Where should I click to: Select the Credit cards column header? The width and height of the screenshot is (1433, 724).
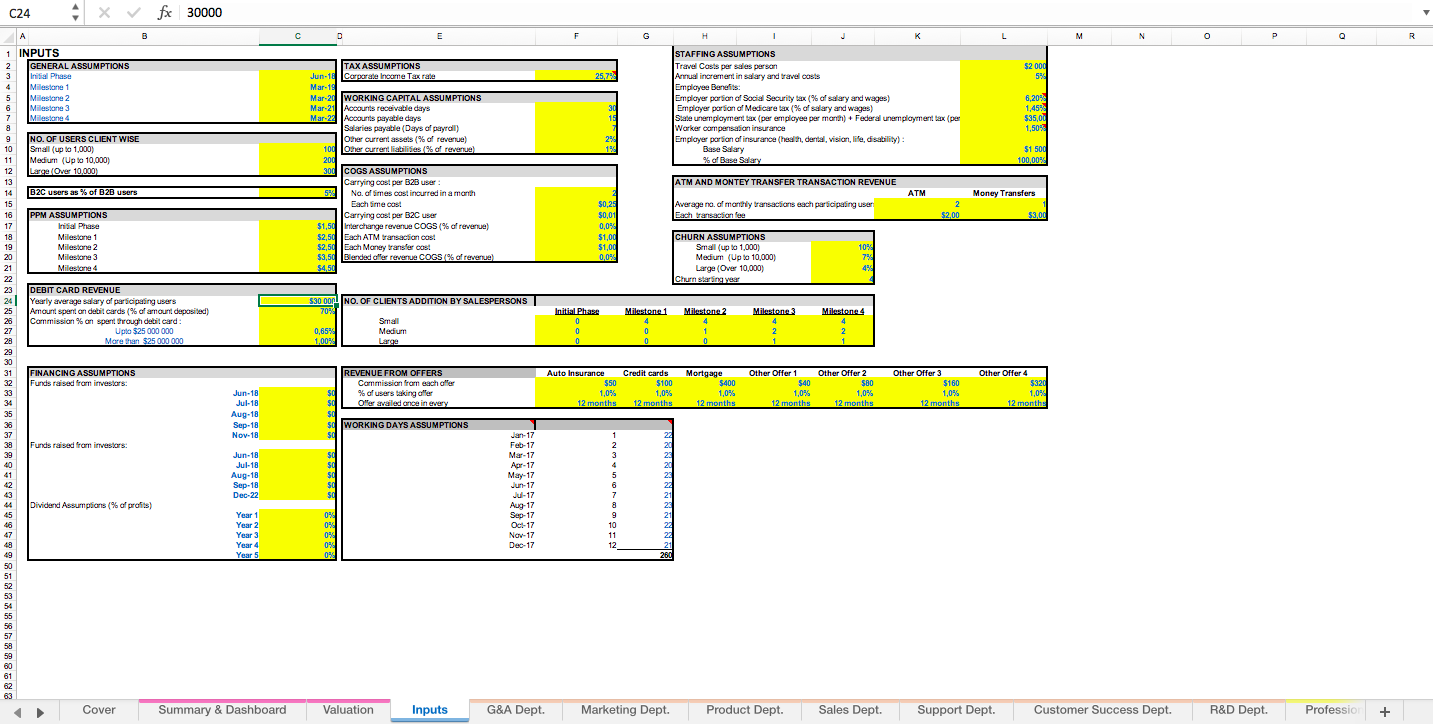click(645, 373)
